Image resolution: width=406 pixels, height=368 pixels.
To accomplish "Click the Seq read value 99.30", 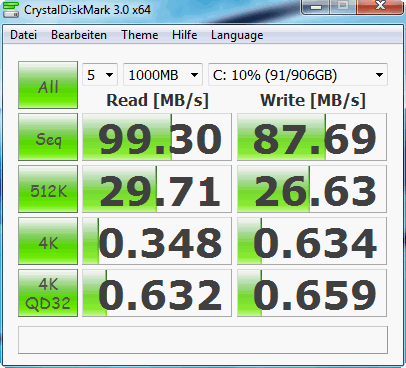I will point(157,137).
